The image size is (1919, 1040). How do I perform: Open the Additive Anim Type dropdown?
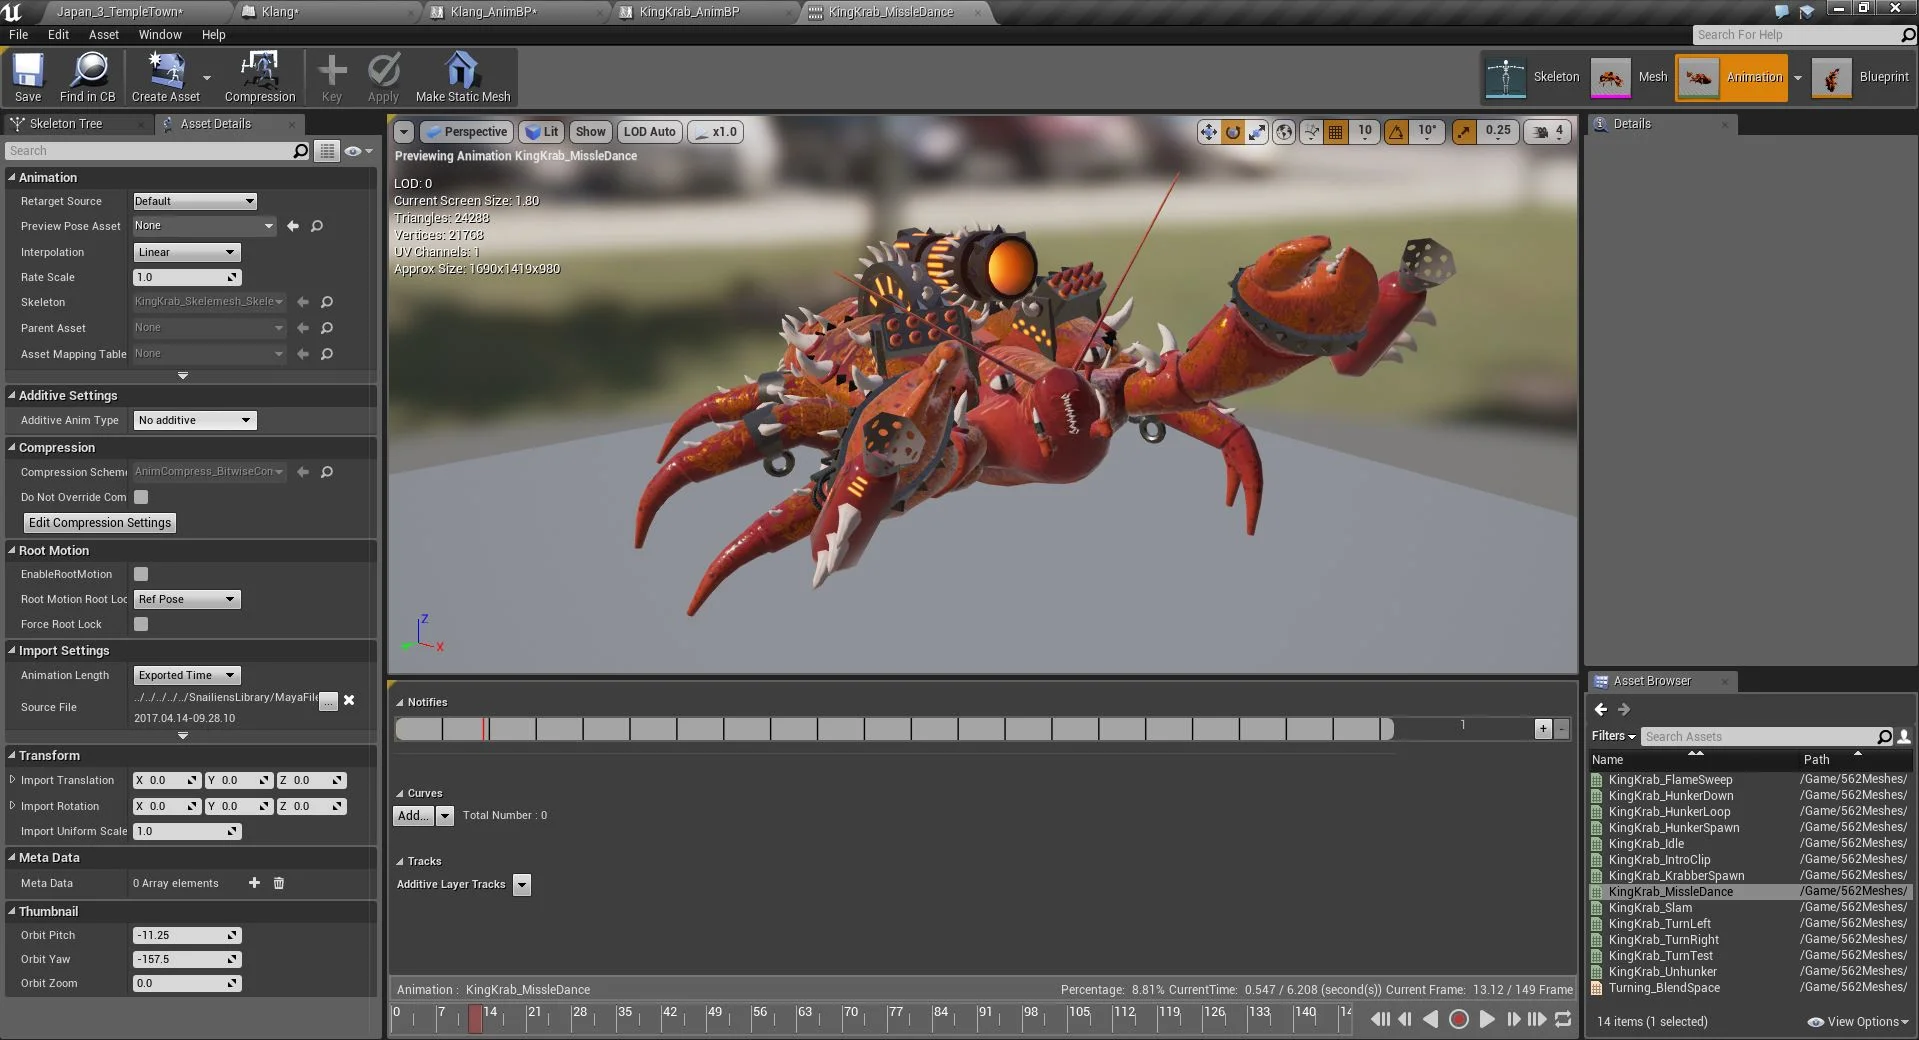click(x=195, y=420)
